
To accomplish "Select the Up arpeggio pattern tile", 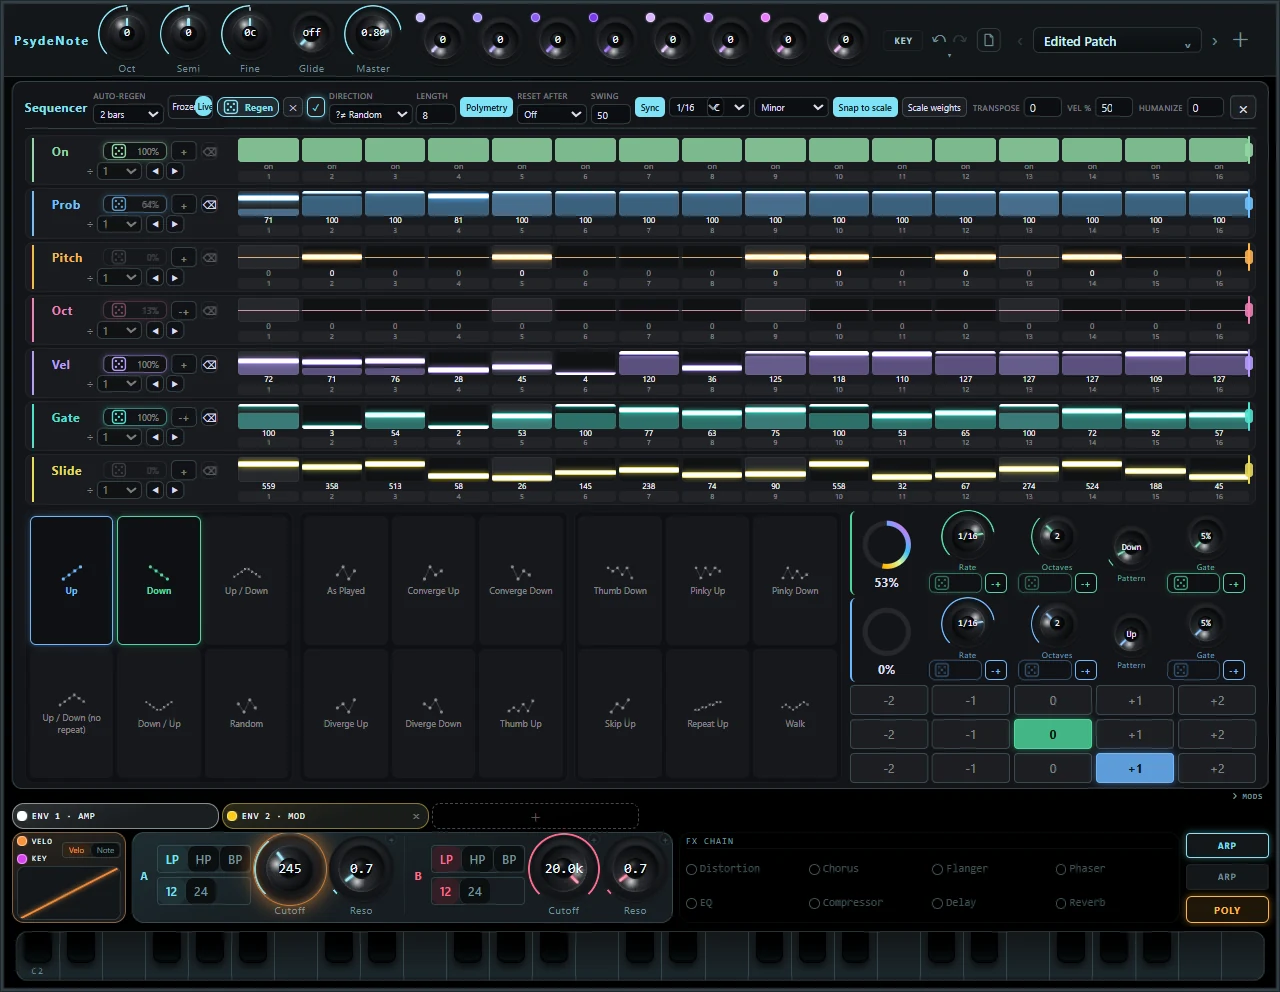I will click(x=71, y=580).
